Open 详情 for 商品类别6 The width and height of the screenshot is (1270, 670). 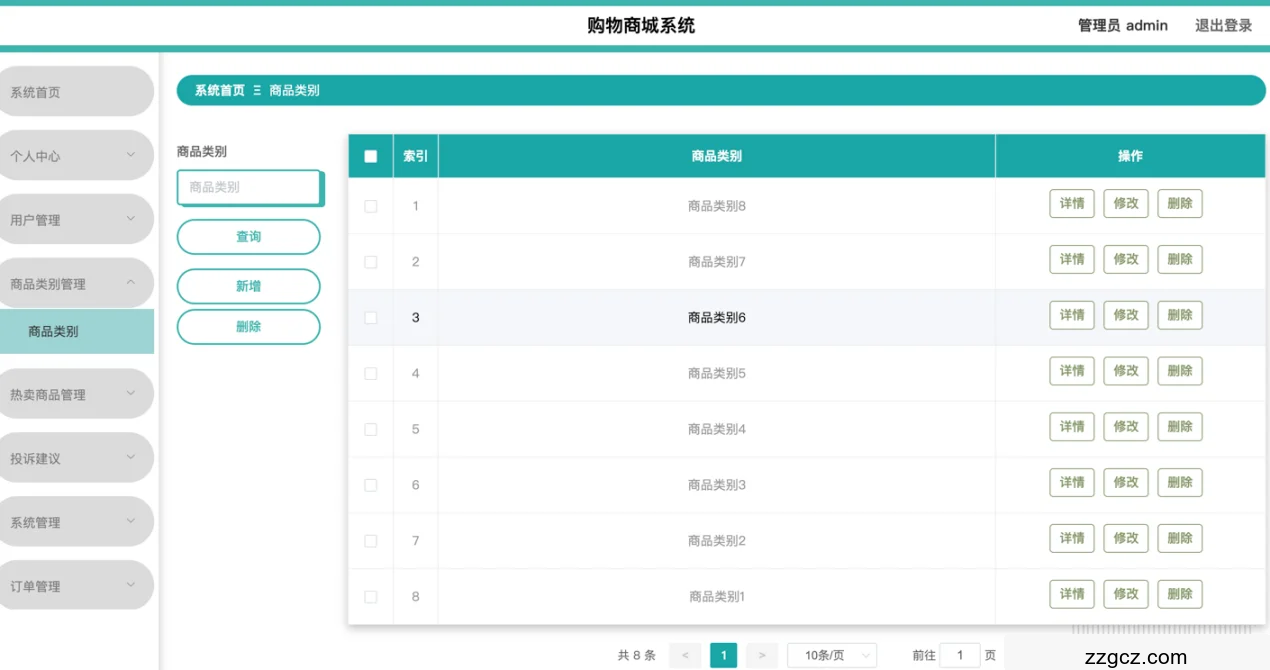tap(1071, 315)
